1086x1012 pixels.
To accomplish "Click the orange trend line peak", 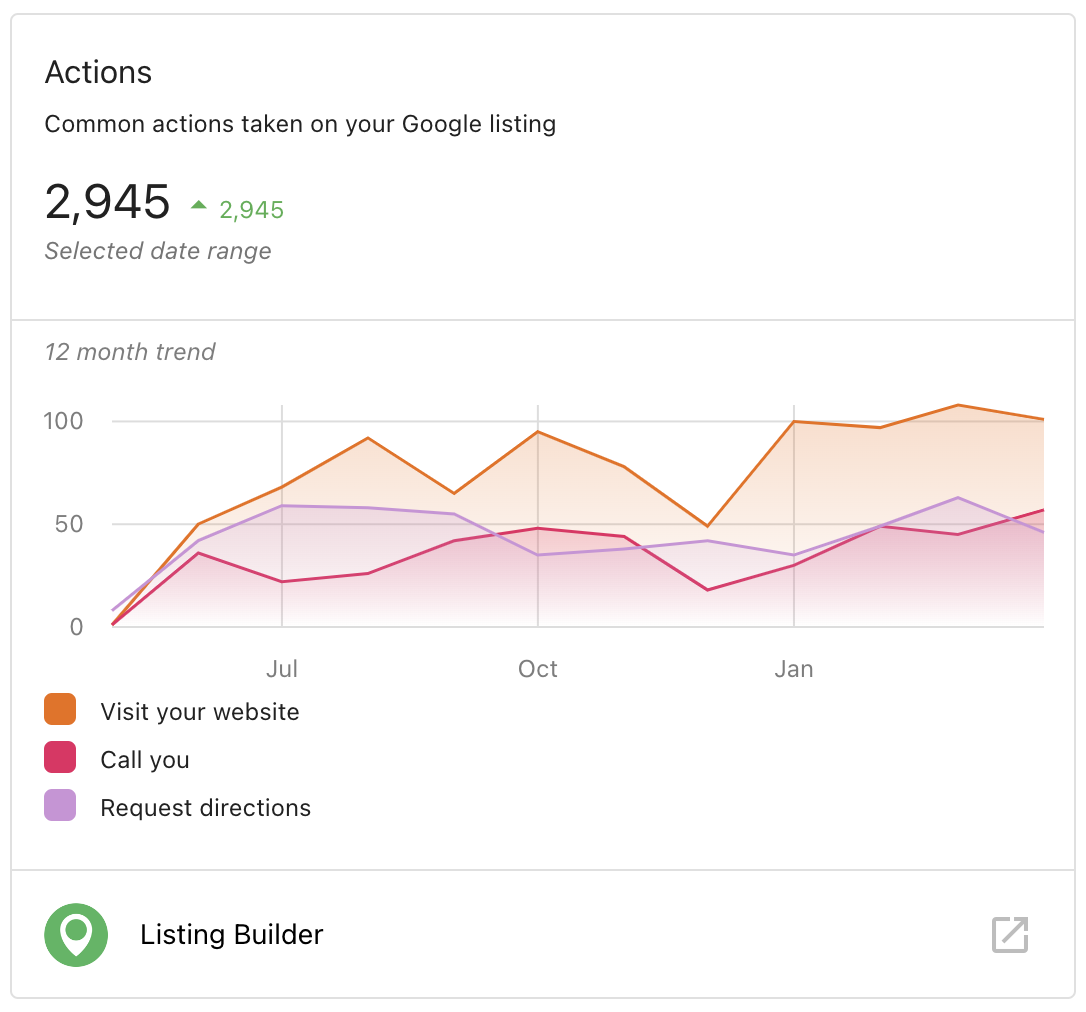I will (957, 406).
